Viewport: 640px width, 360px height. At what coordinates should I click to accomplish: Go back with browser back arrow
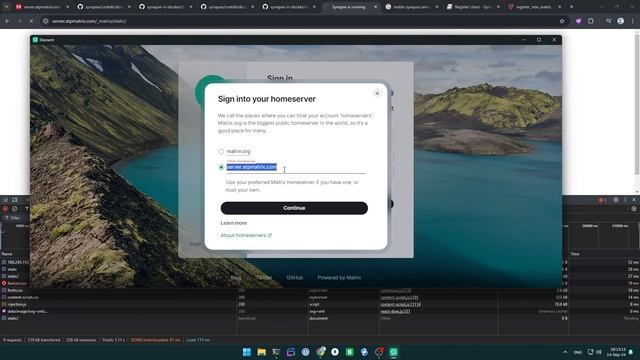coord(7,21)
